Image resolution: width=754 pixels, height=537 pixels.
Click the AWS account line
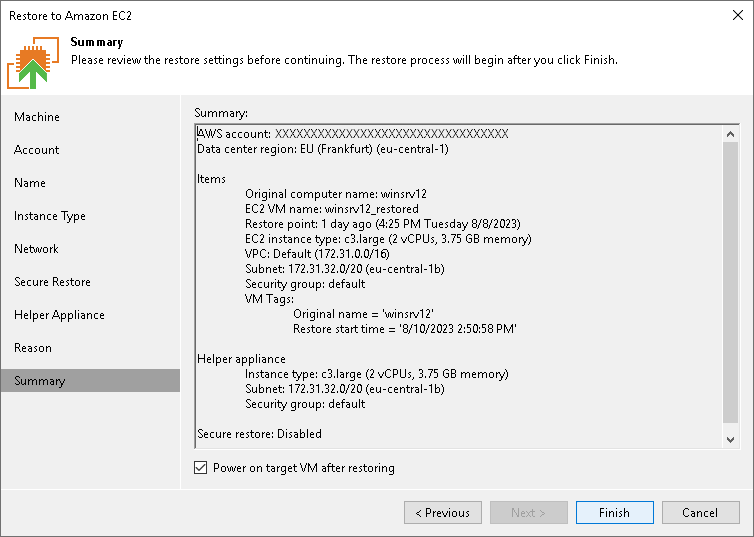(353, 134)
